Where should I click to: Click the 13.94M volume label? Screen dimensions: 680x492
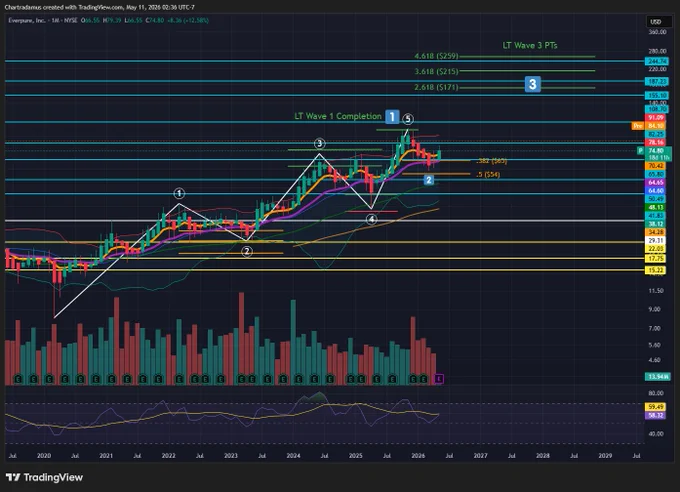pos(657,377)
